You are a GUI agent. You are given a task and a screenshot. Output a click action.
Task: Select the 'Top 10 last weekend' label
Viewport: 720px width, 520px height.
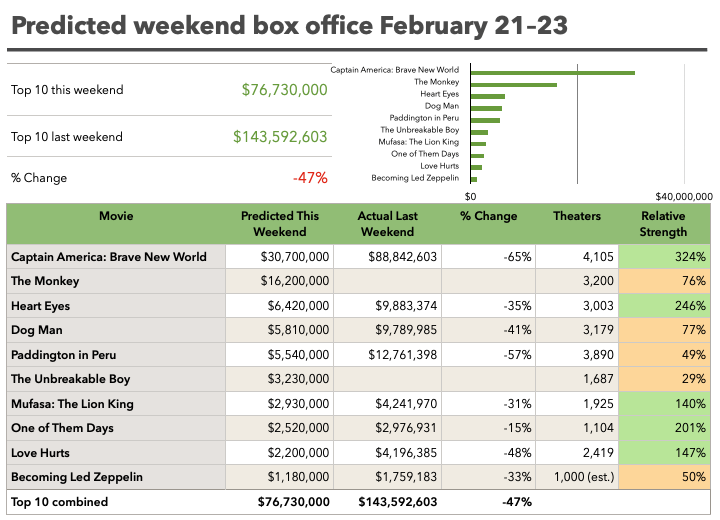point(67,136)
